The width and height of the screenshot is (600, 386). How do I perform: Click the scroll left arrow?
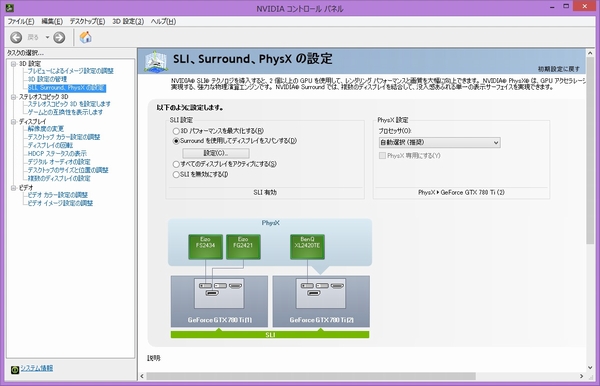coord(142,376)
